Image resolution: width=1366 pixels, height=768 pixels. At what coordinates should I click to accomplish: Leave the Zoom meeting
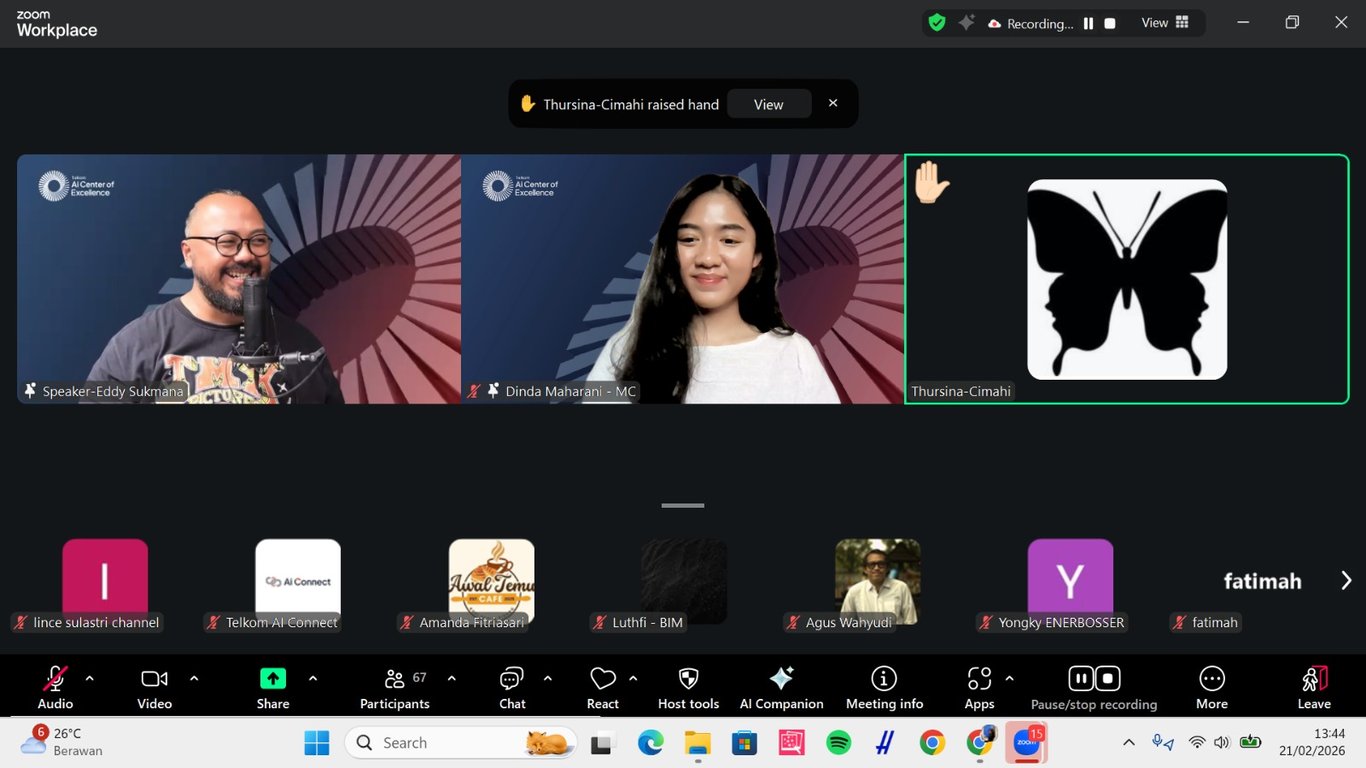pyautogui.click(x=1313, y=686)
